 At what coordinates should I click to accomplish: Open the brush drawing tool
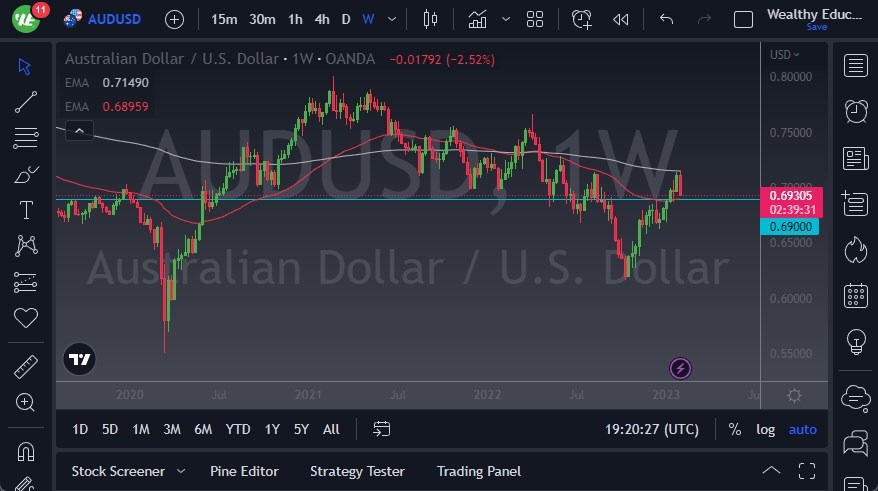point(26,173)
